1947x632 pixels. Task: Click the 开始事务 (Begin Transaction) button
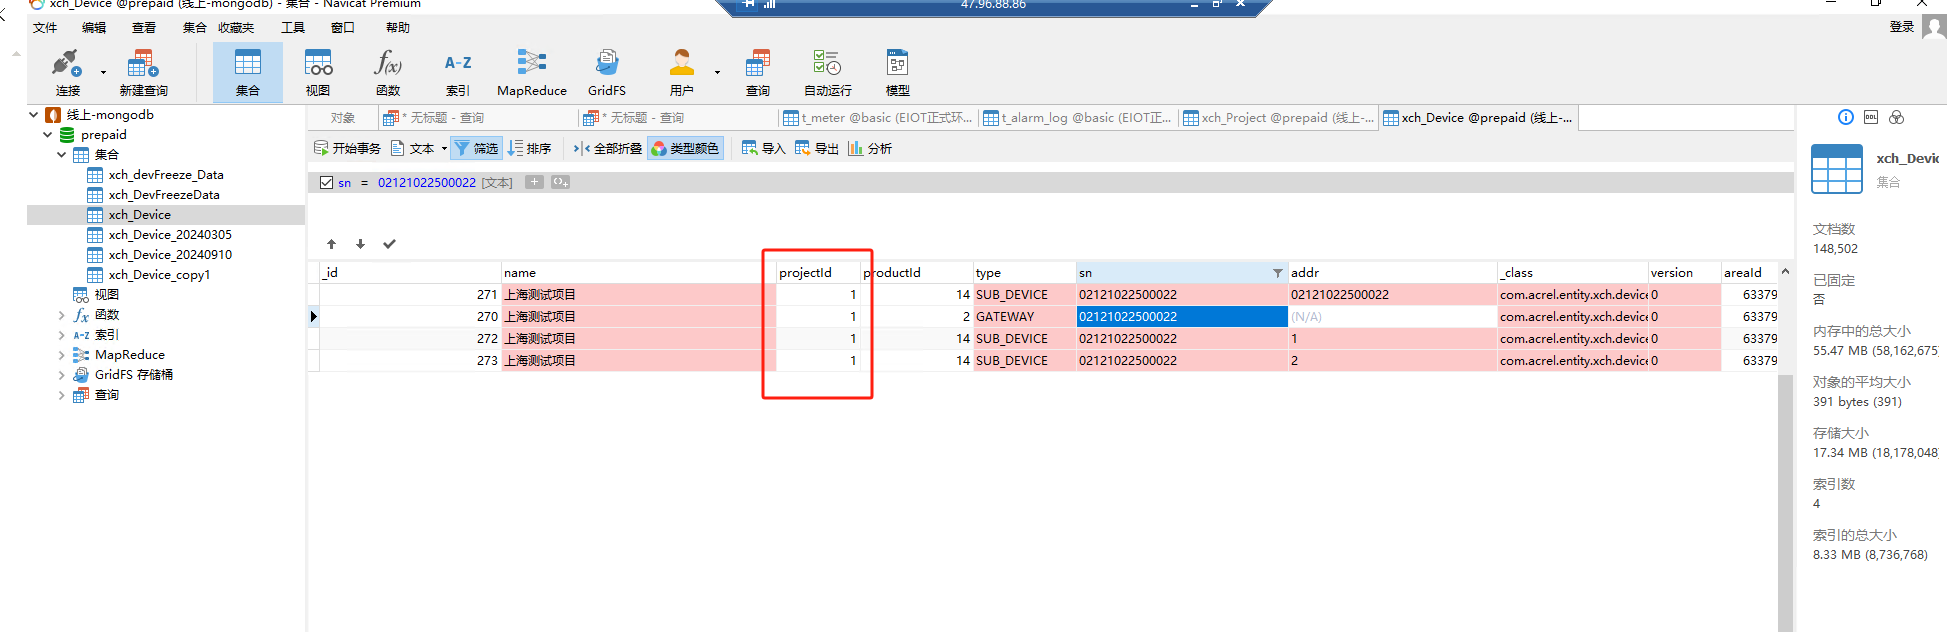click(x=347, y=149)
